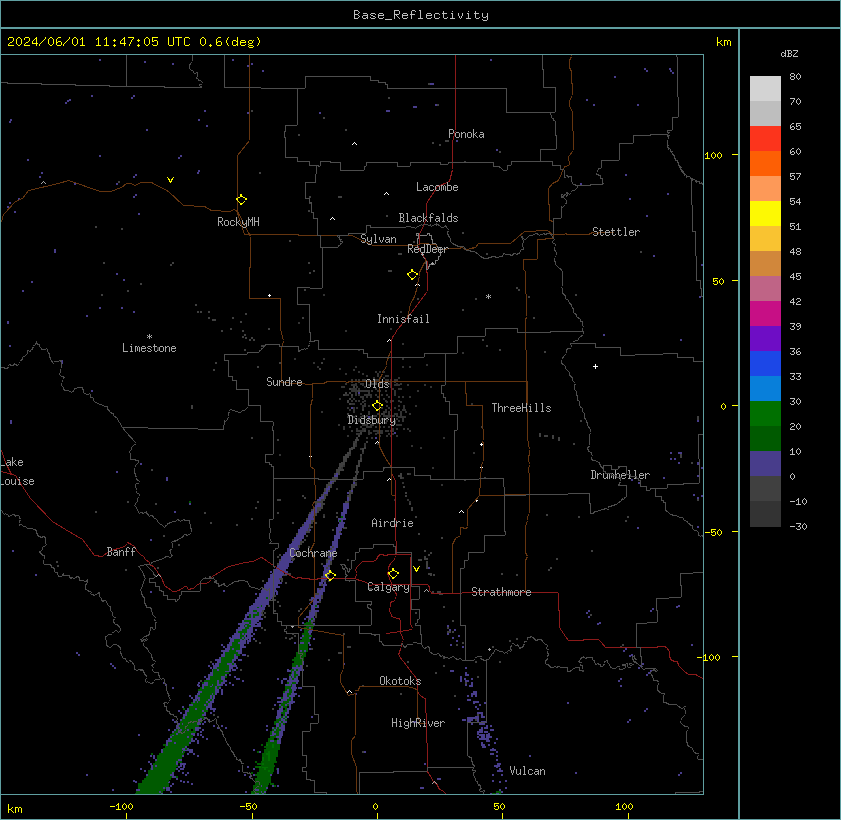Click the Stettler town label
The height and width of the screenshot is (820, 841).
point(616,232)
